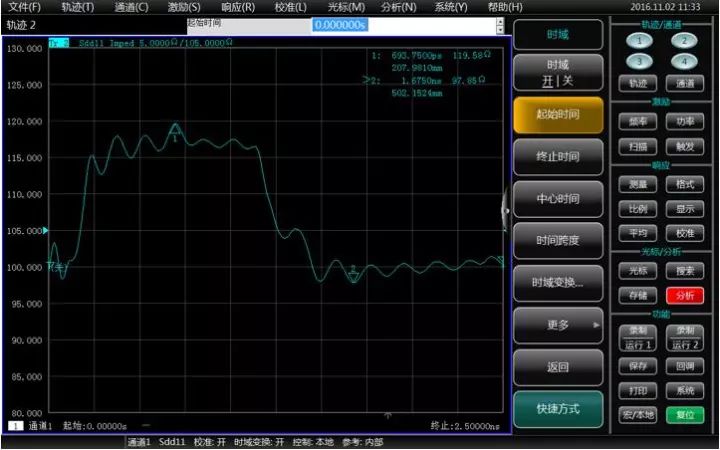Click the 宏/本地 button
The image size is (720, 450).
(x=638, y=415)
